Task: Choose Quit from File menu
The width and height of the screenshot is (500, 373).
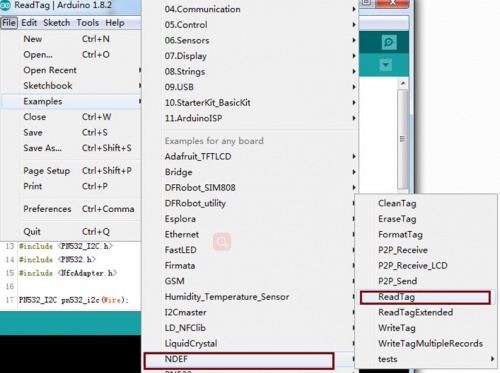Action: 71,231
